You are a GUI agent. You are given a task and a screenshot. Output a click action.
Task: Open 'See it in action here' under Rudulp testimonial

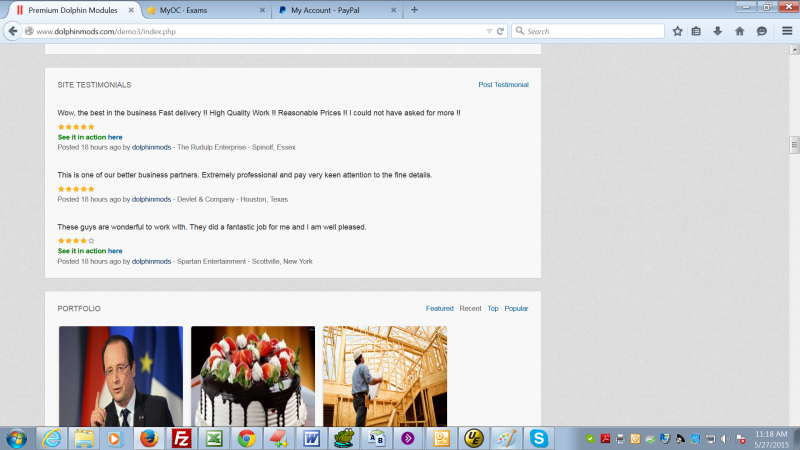pos(90,137)
